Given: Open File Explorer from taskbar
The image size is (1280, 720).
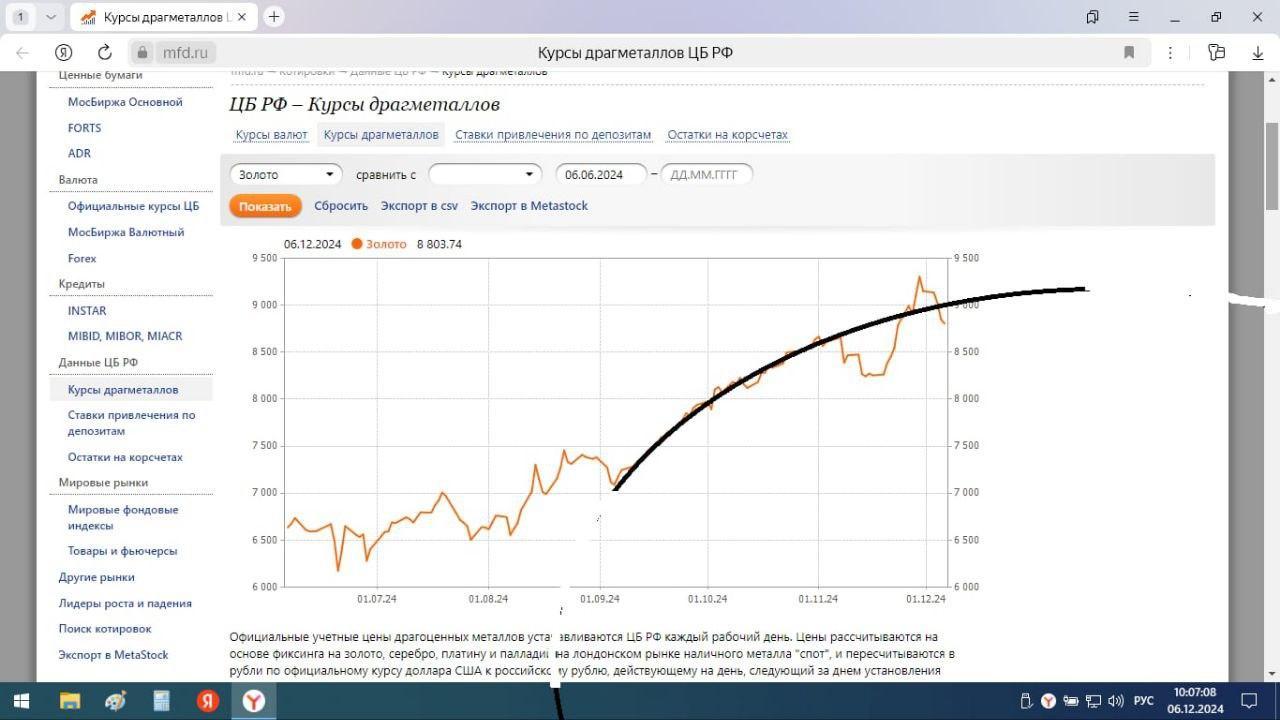Looking at the screenshot, I should click(x=69, y=701).
